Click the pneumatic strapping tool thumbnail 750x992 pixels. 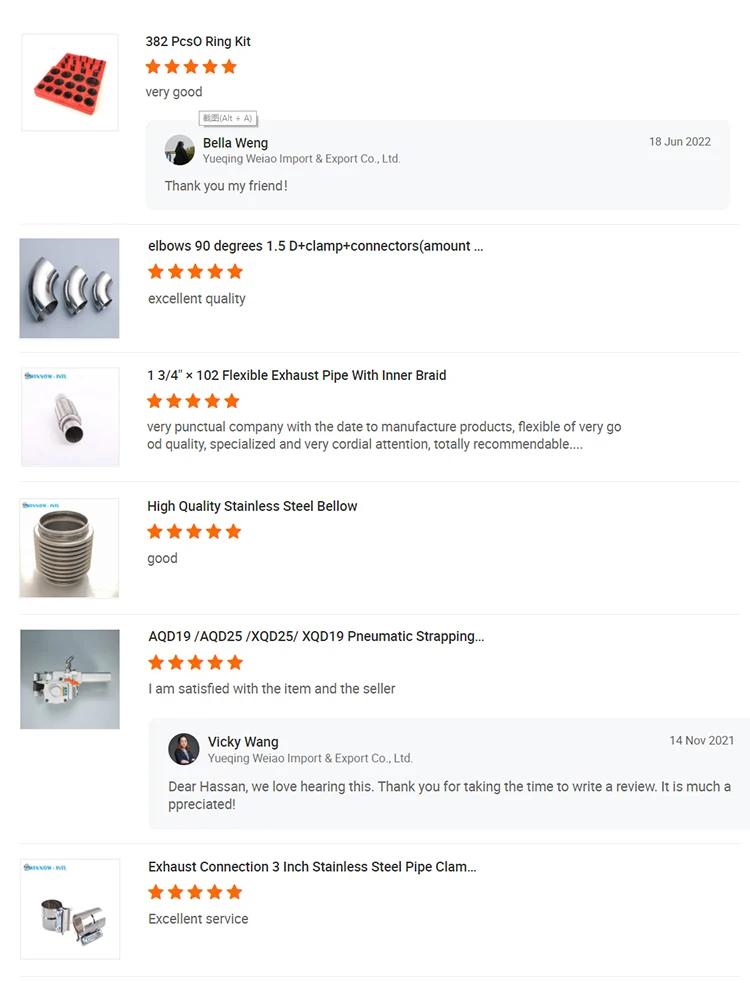point(70,679)
